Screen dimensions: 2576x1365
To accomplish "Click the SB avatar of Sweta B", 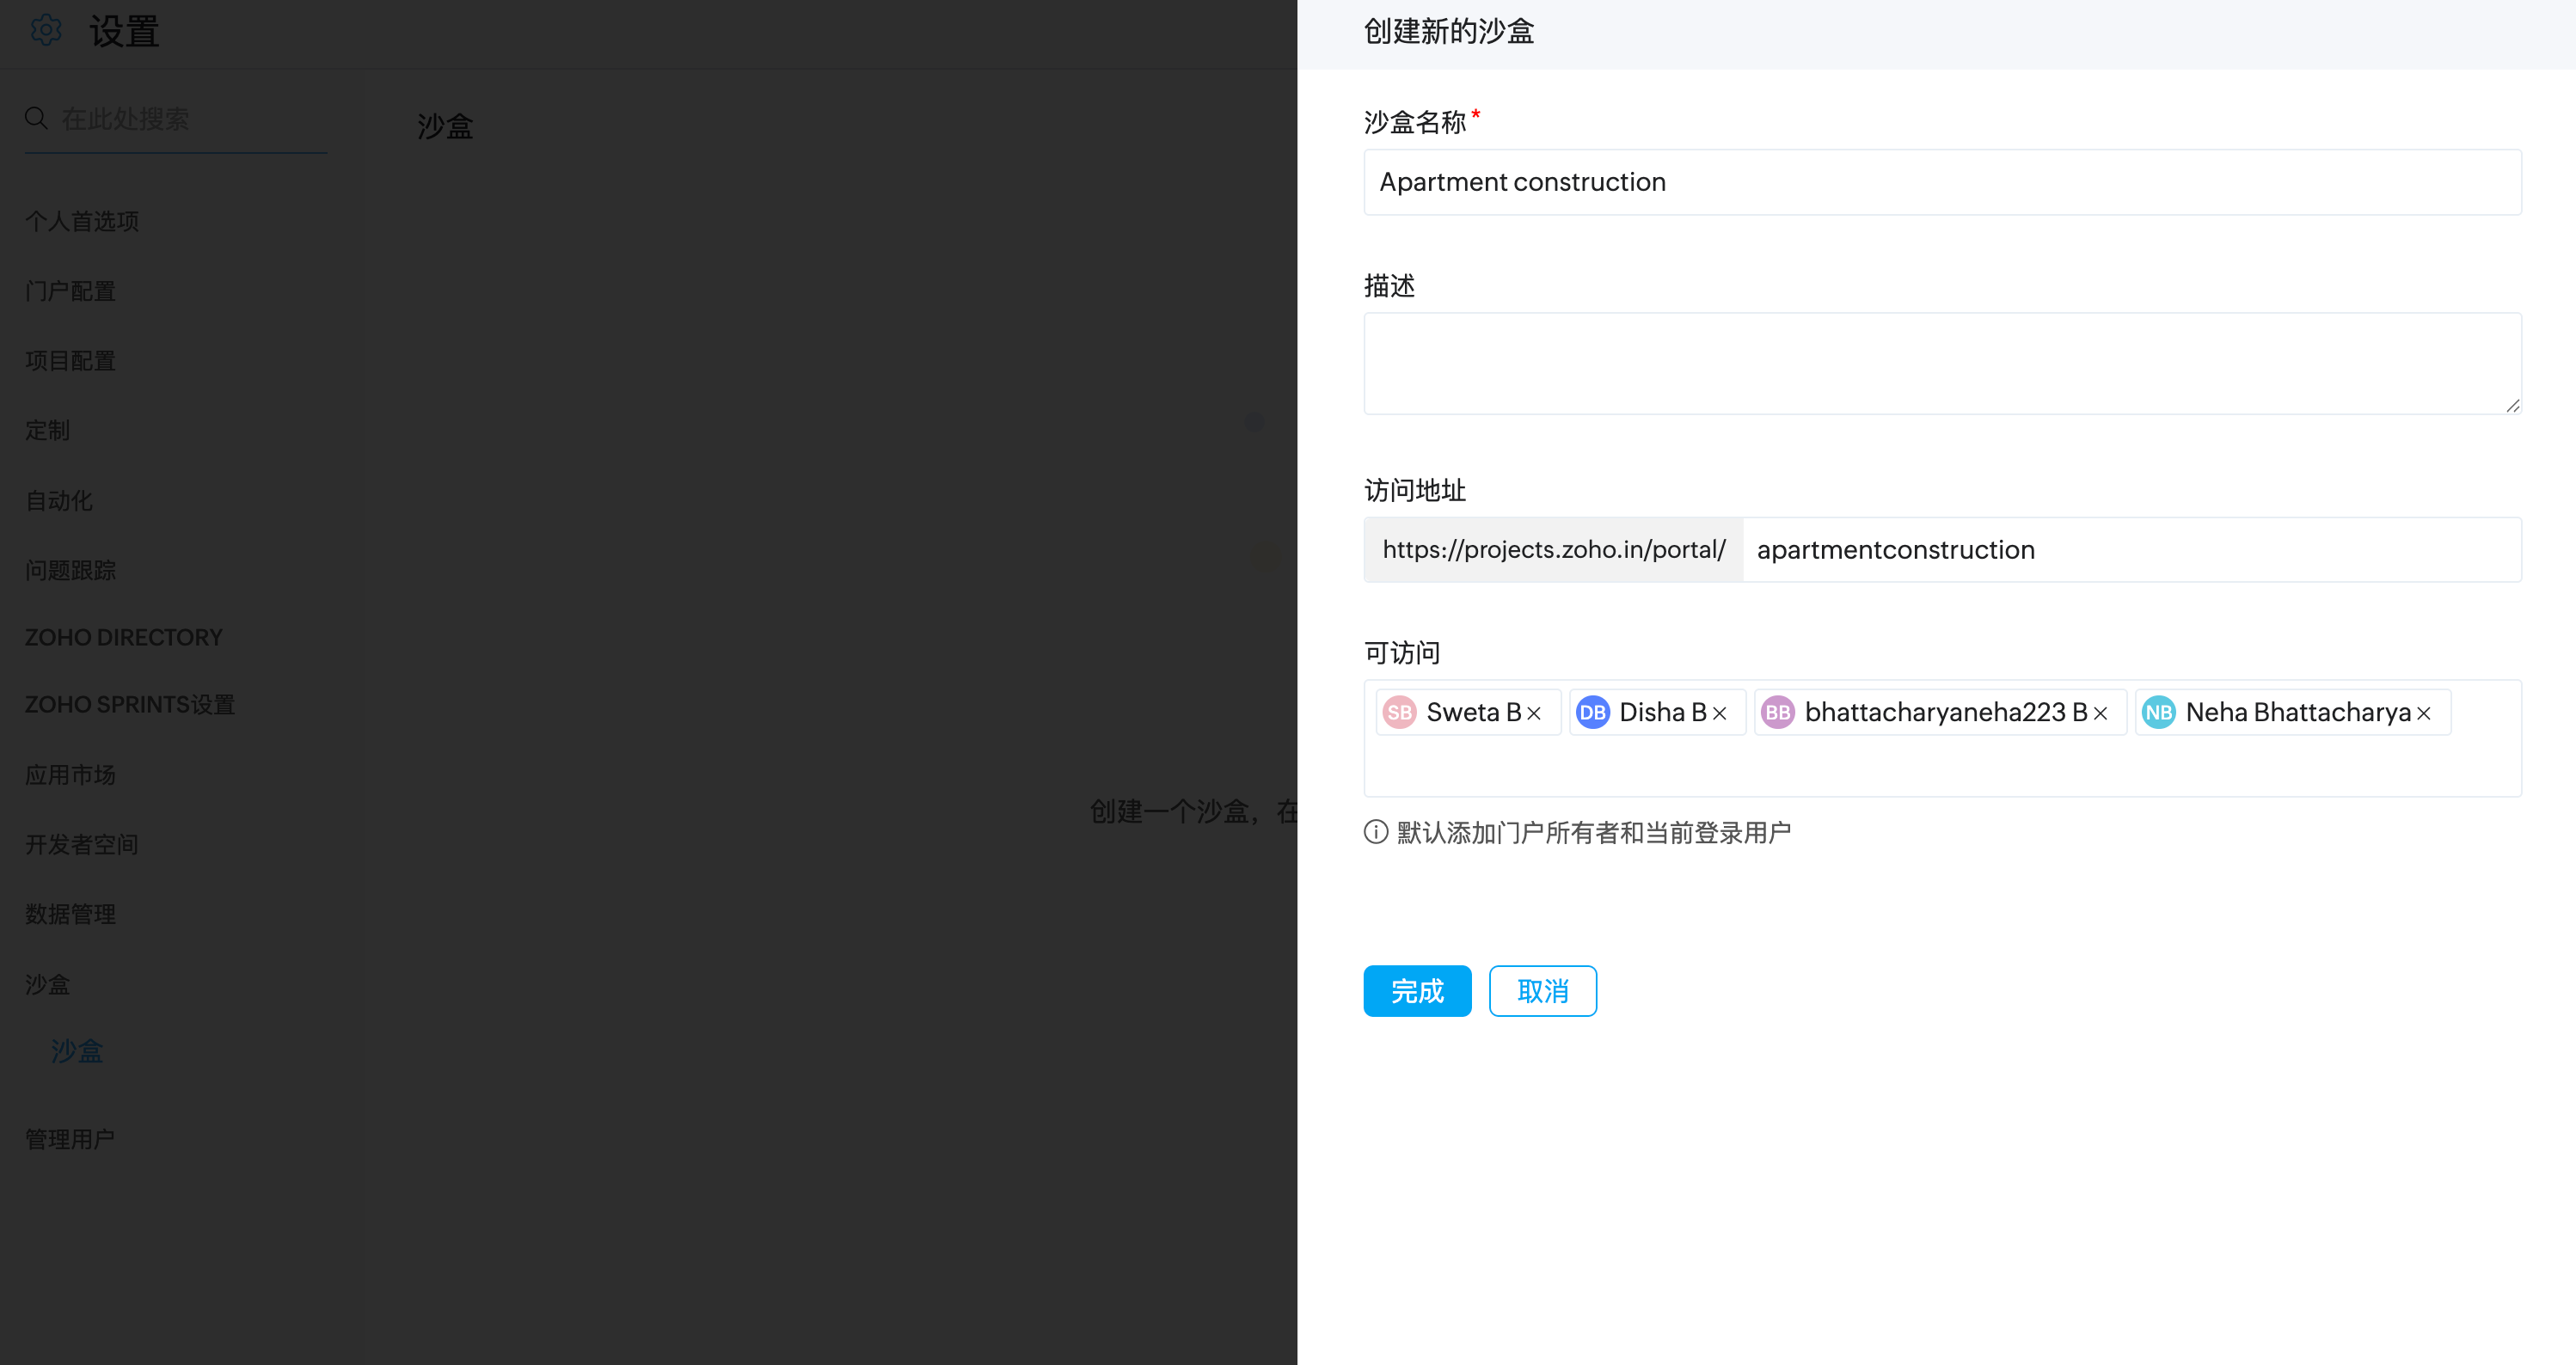I will point(1399,712).
